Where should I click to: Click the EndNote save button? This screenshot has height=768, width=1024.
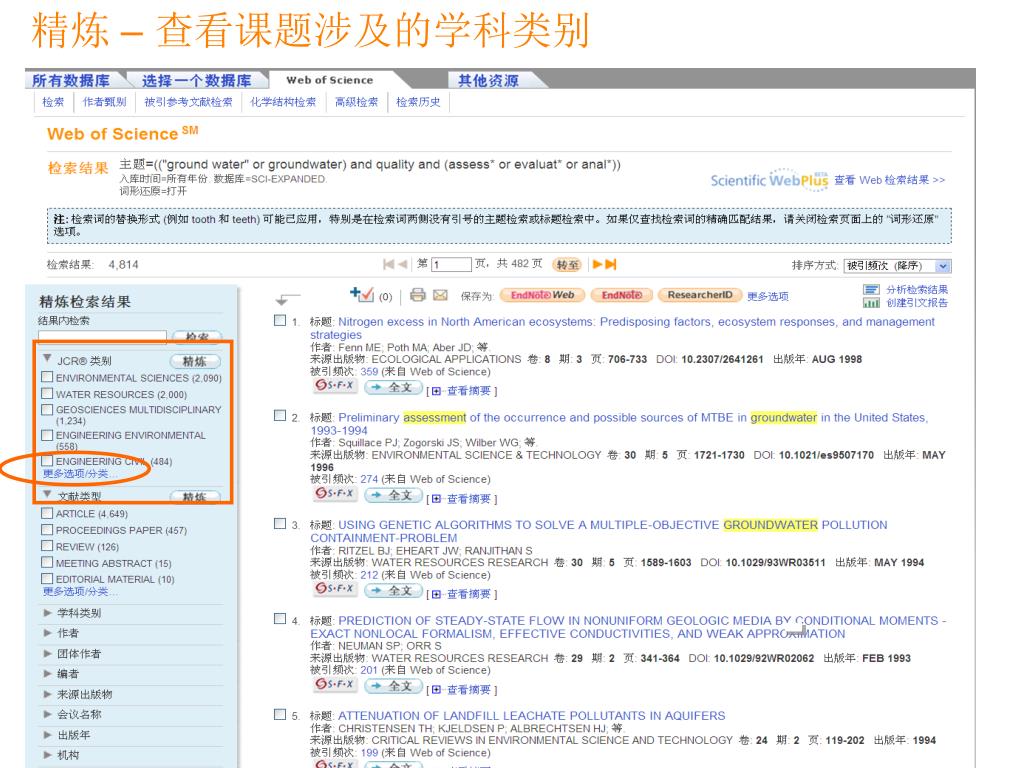622,295
